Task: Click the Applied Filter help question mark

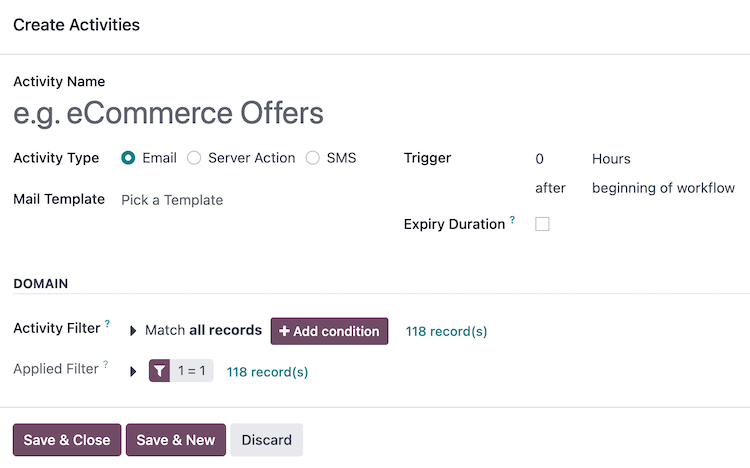Action: (106, 365)
